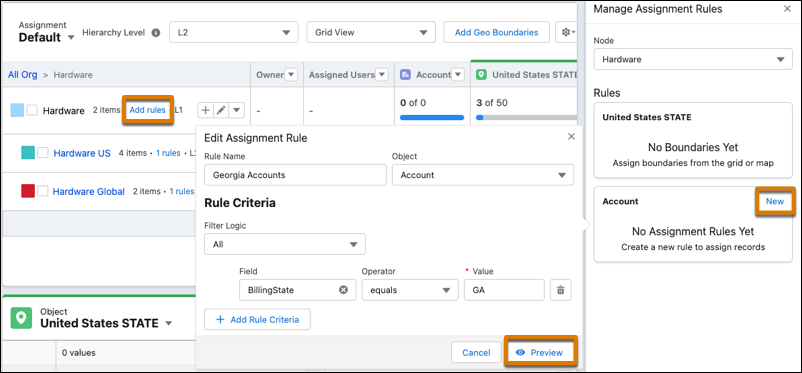Click the green map pin Object icon
Screen dimensions: 802x373
click(x=21, y=318)
